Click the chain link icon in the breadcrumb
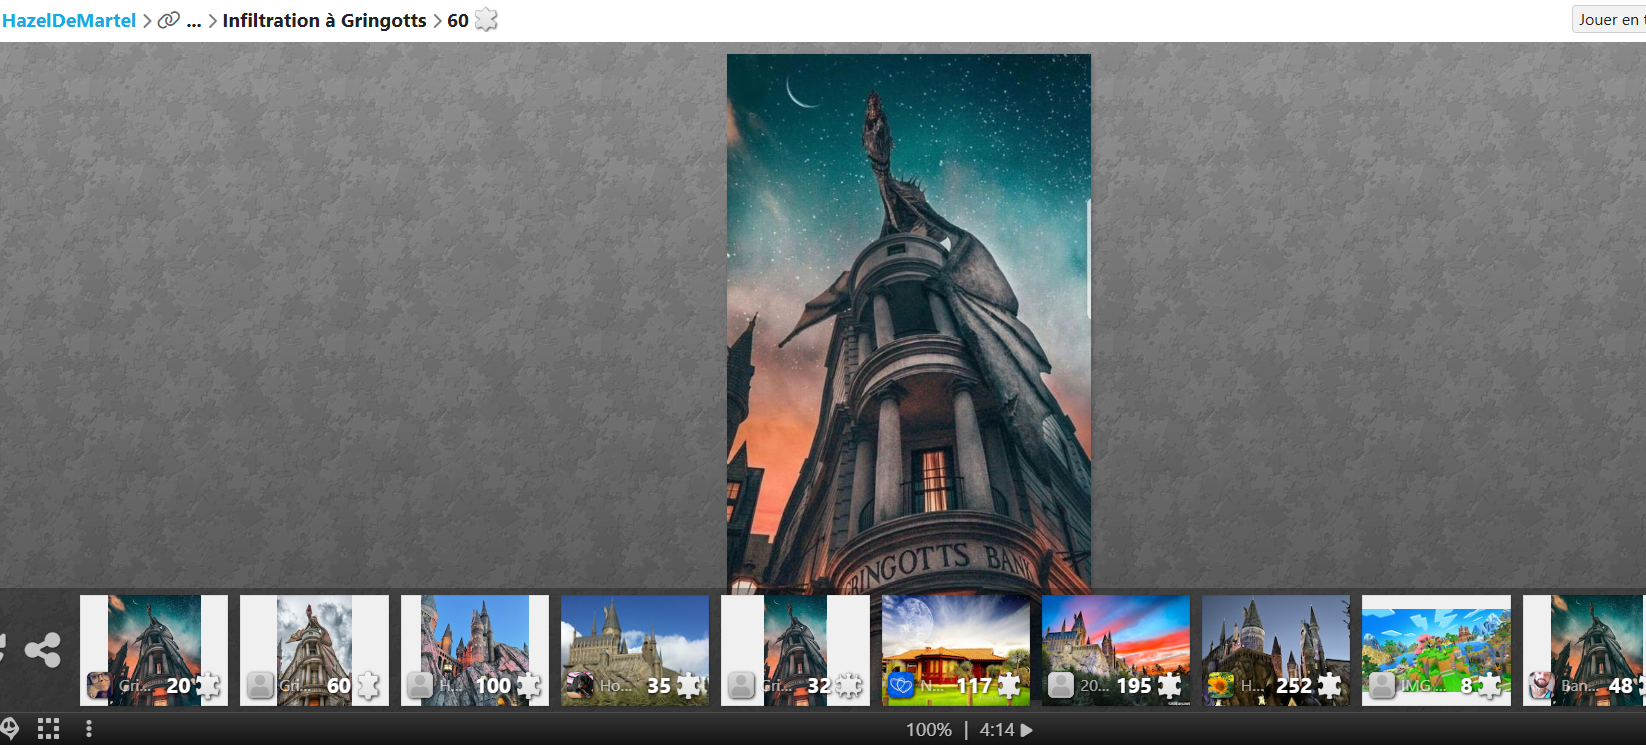 click(x=169, y=20)
